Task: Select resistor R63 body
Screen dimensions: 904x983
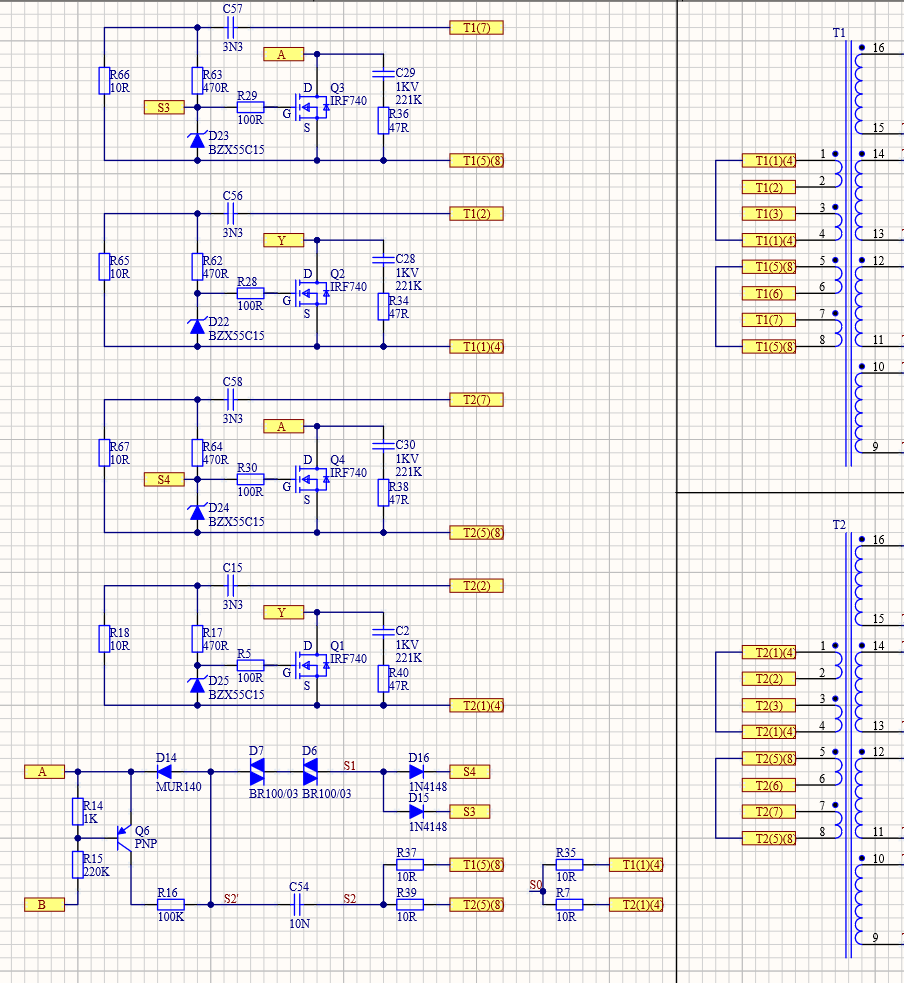Action: tap(197, 81)
